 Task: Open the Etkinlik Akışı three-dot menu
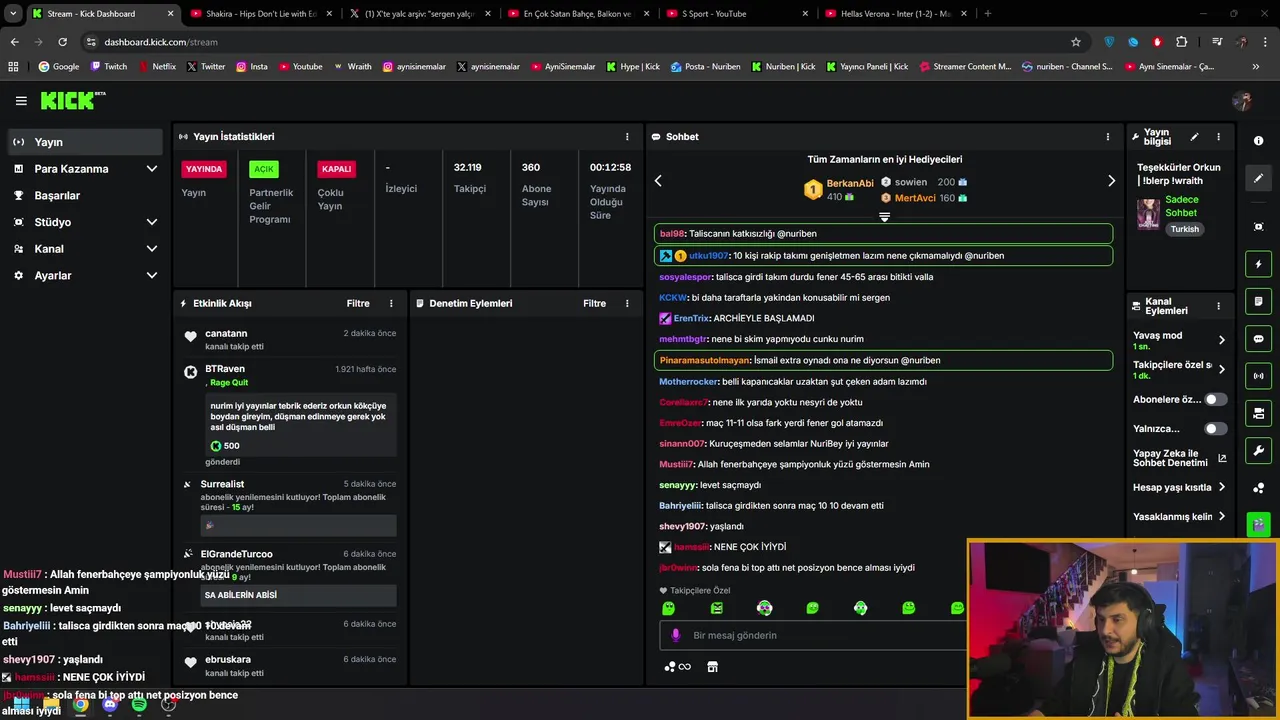(391, 303)
